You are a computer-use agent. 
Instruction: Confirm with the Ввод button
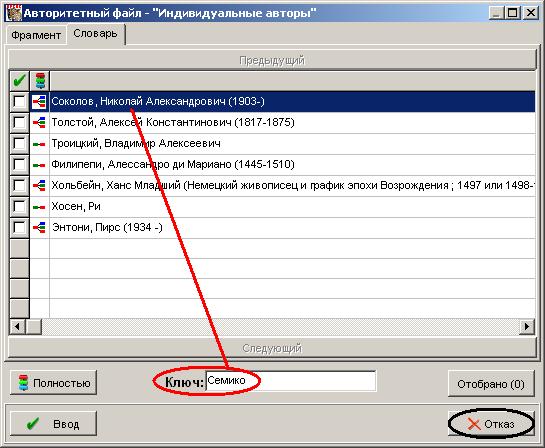54,424
